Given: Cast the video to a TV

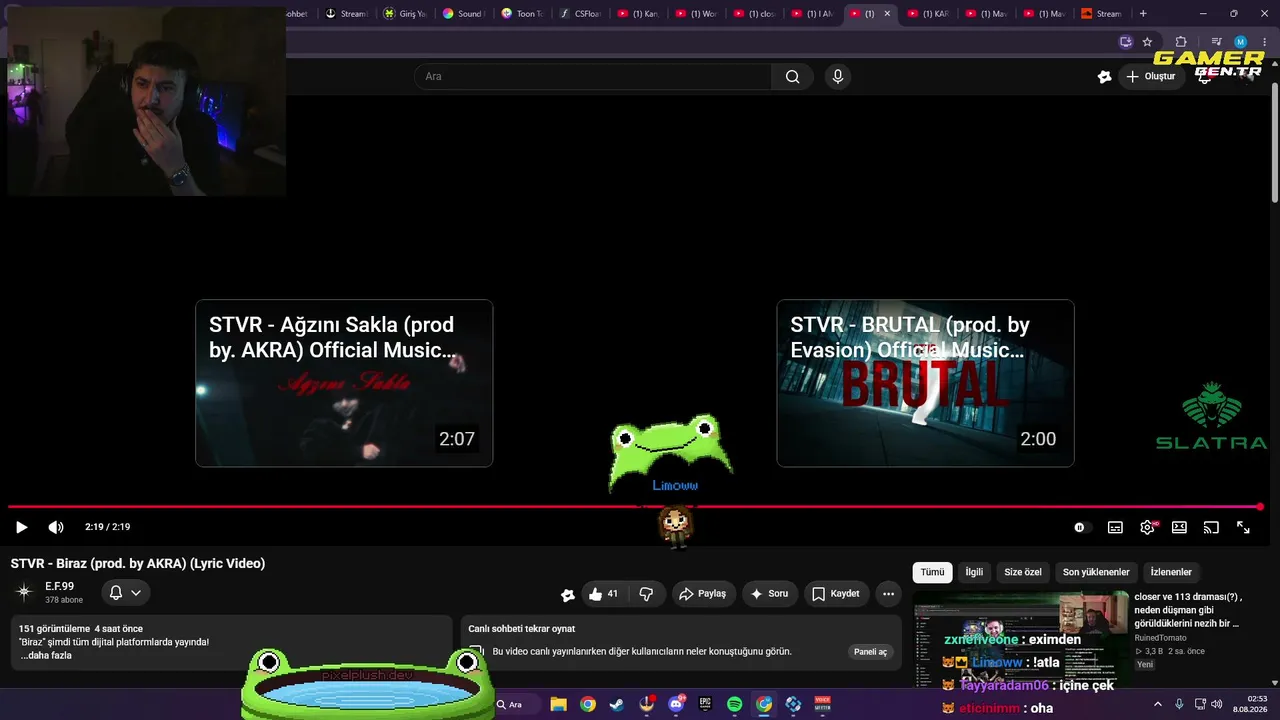Looking at the screenshot, I should [1211, 527].
